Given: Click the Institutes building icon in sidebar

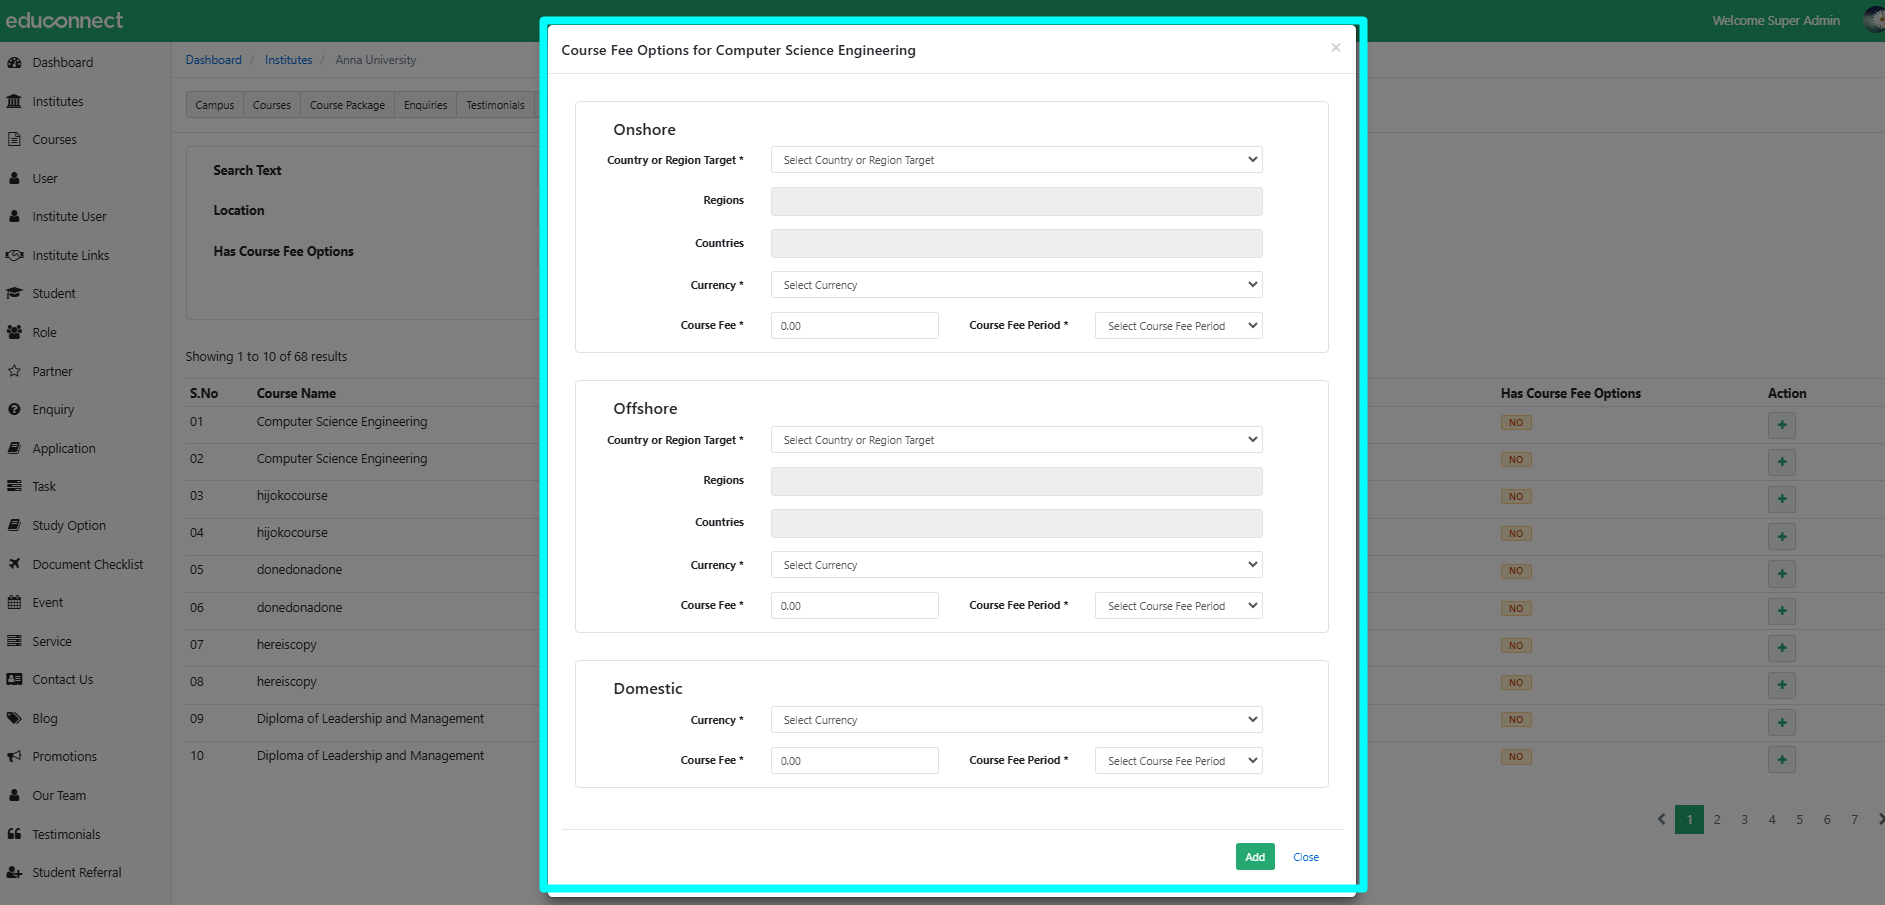Looking at the screenshot, I should 14,101.
